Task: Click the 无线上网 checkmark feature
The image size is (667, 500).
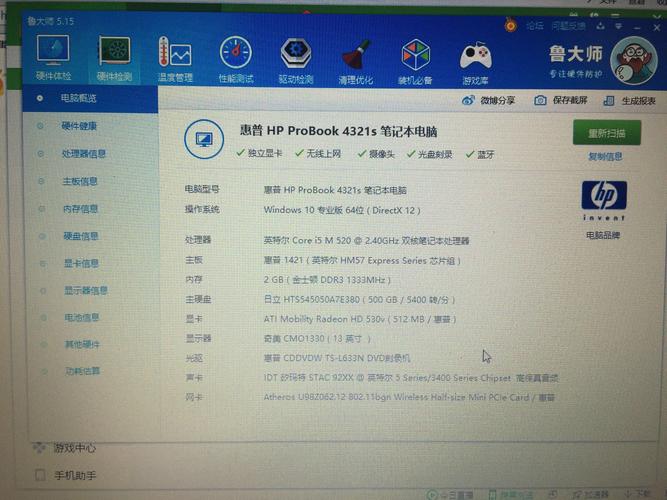Action: pyautogui.click(x=318, y=154)
